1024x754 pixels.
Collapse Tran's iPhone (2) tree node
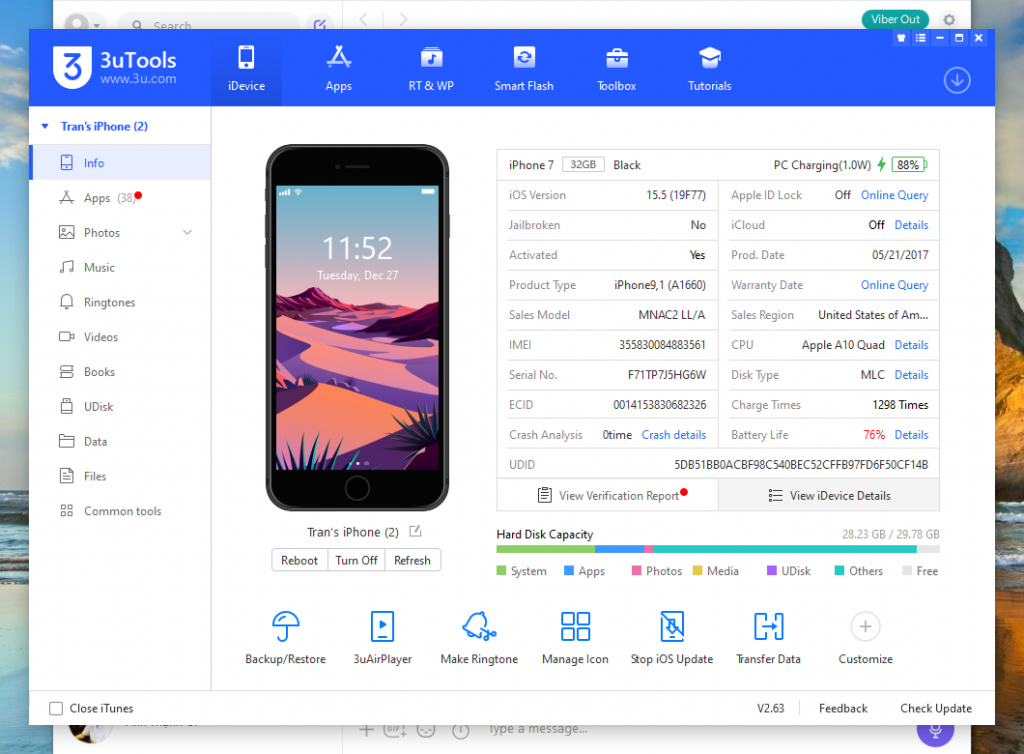[x=45, y=126]
